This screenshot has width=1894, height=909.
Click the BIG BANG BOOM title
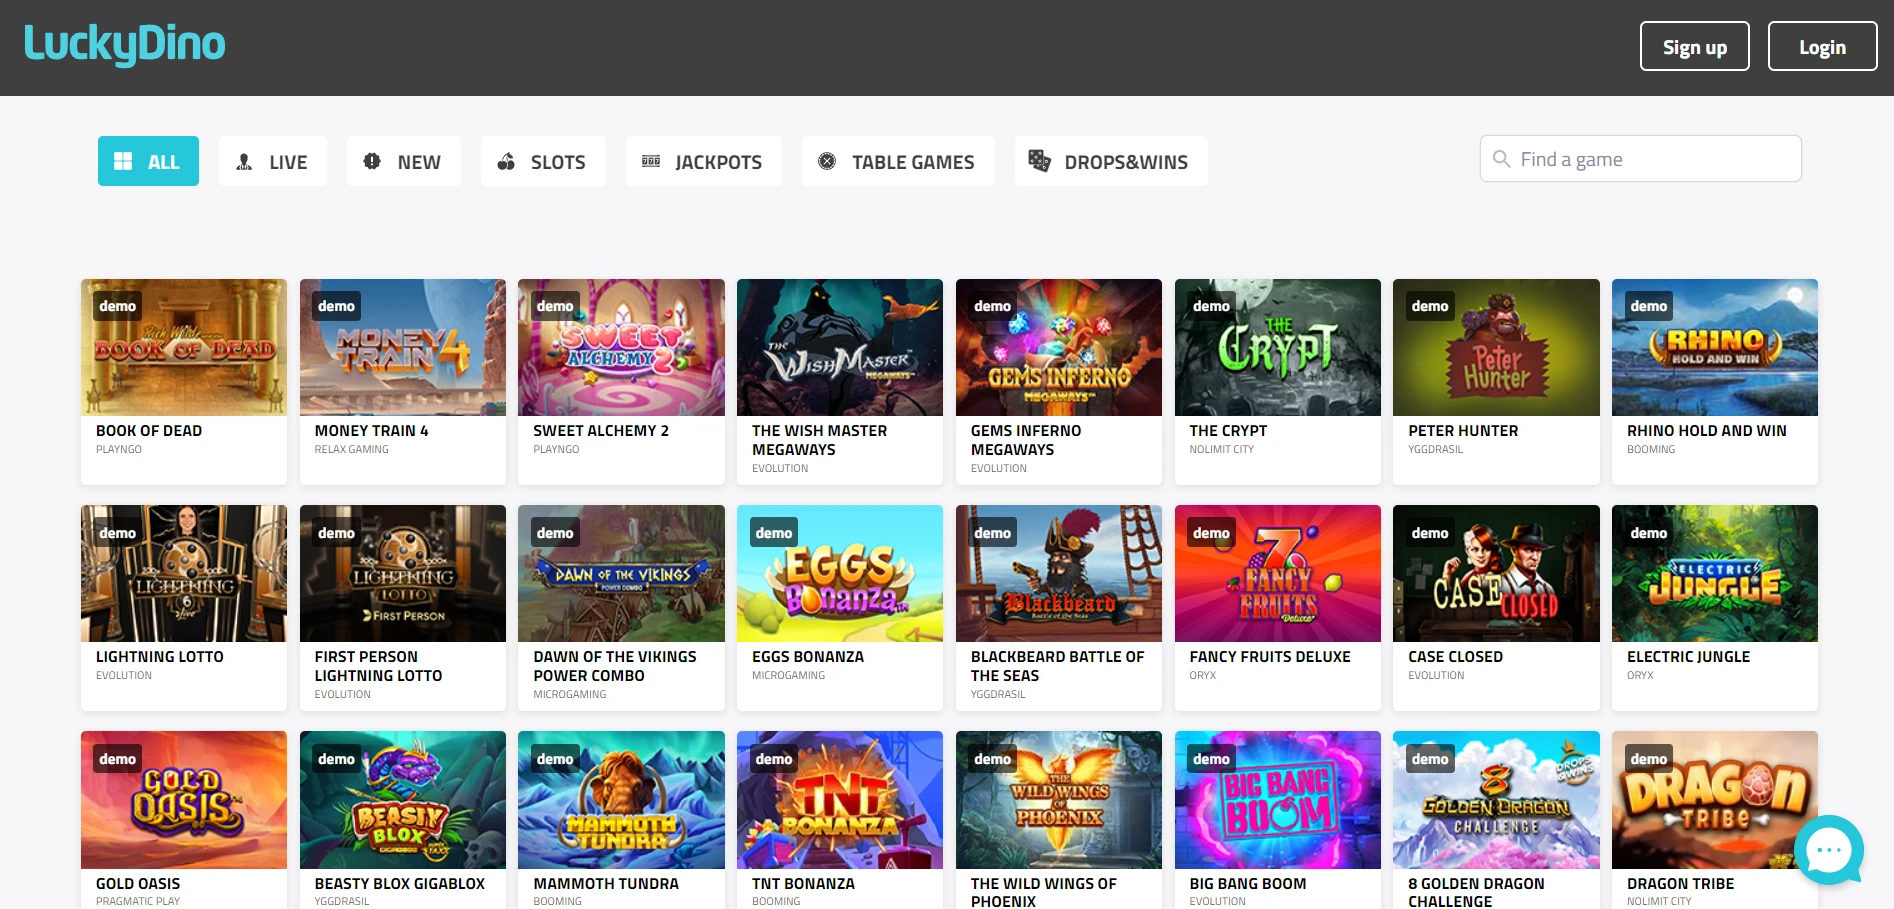tap(1248, 884)
